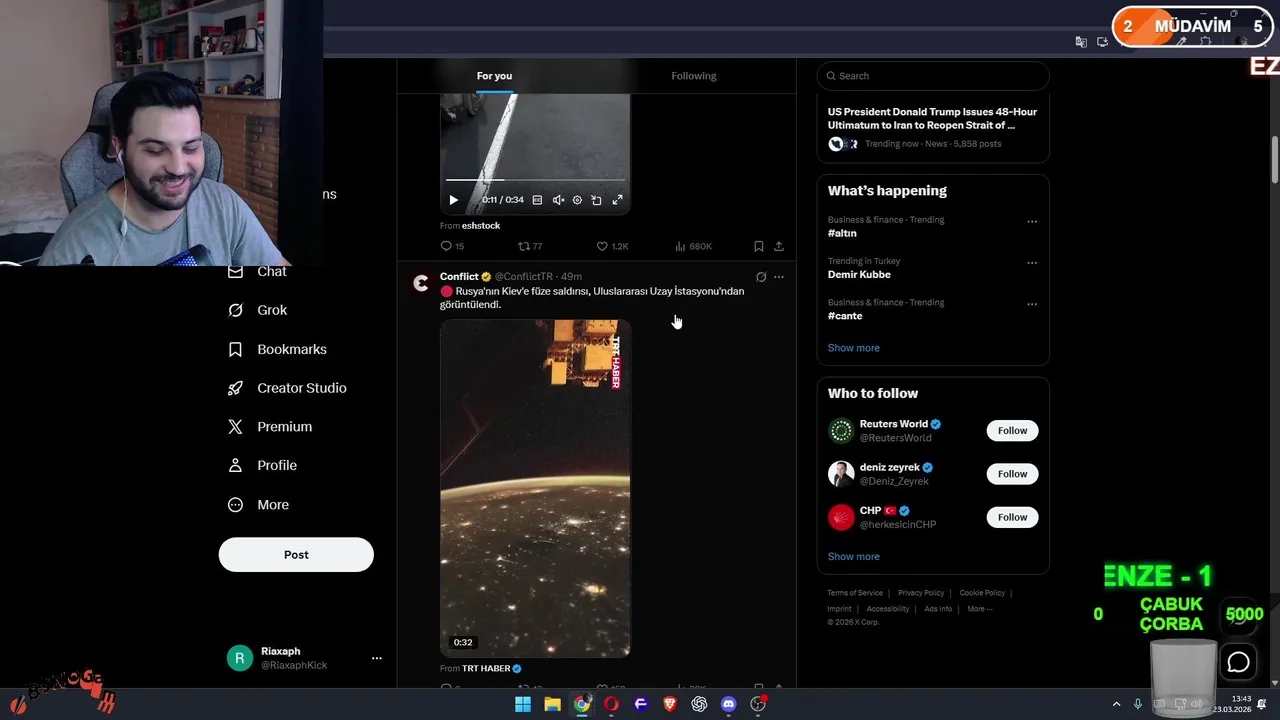Play the TRT Haber space station video
Image resolution: width=1280 pixels, height=720 pixels.
point(535,488)
